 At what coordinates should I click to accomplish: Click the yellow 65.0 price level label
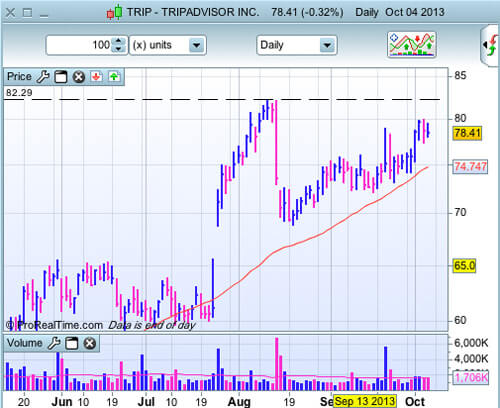(x=464, y=266)
